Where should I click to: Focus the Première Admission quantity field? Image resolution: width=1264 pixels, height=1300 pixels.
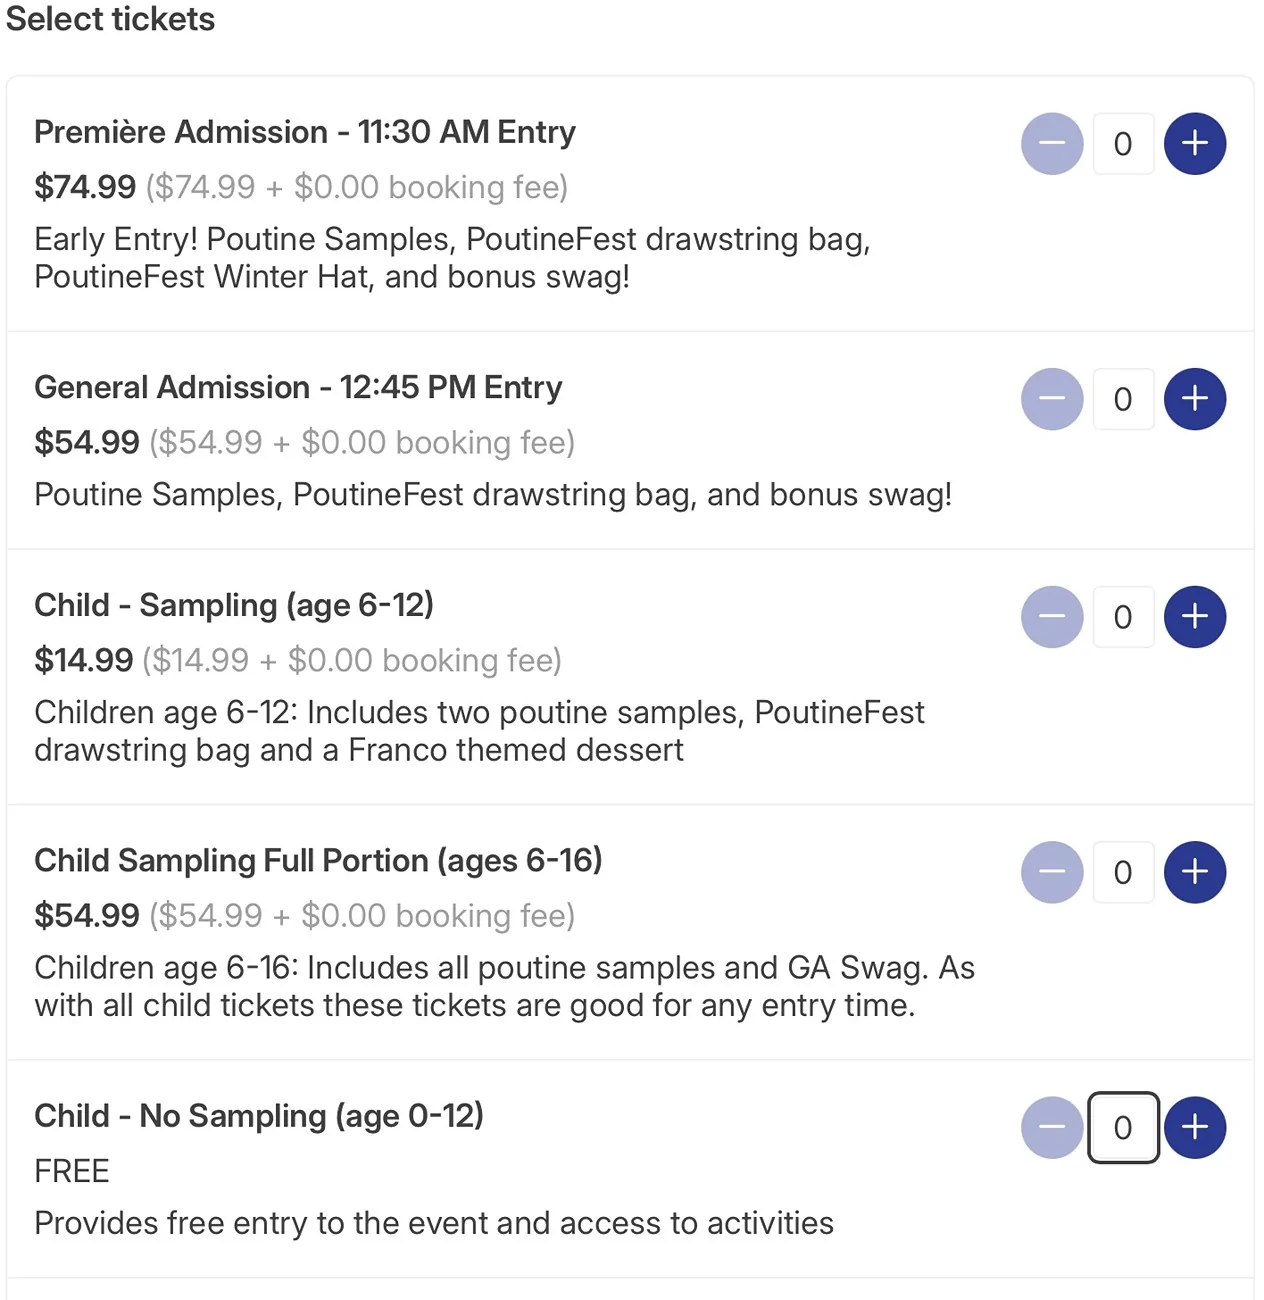pos(1123,144)
